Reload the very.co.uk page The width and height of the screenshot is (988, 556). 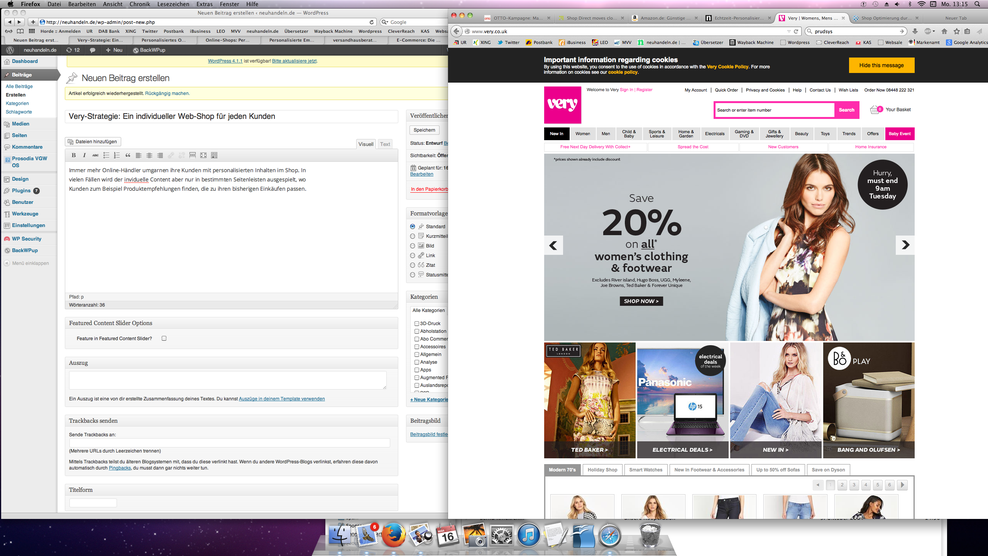(796, 31)
